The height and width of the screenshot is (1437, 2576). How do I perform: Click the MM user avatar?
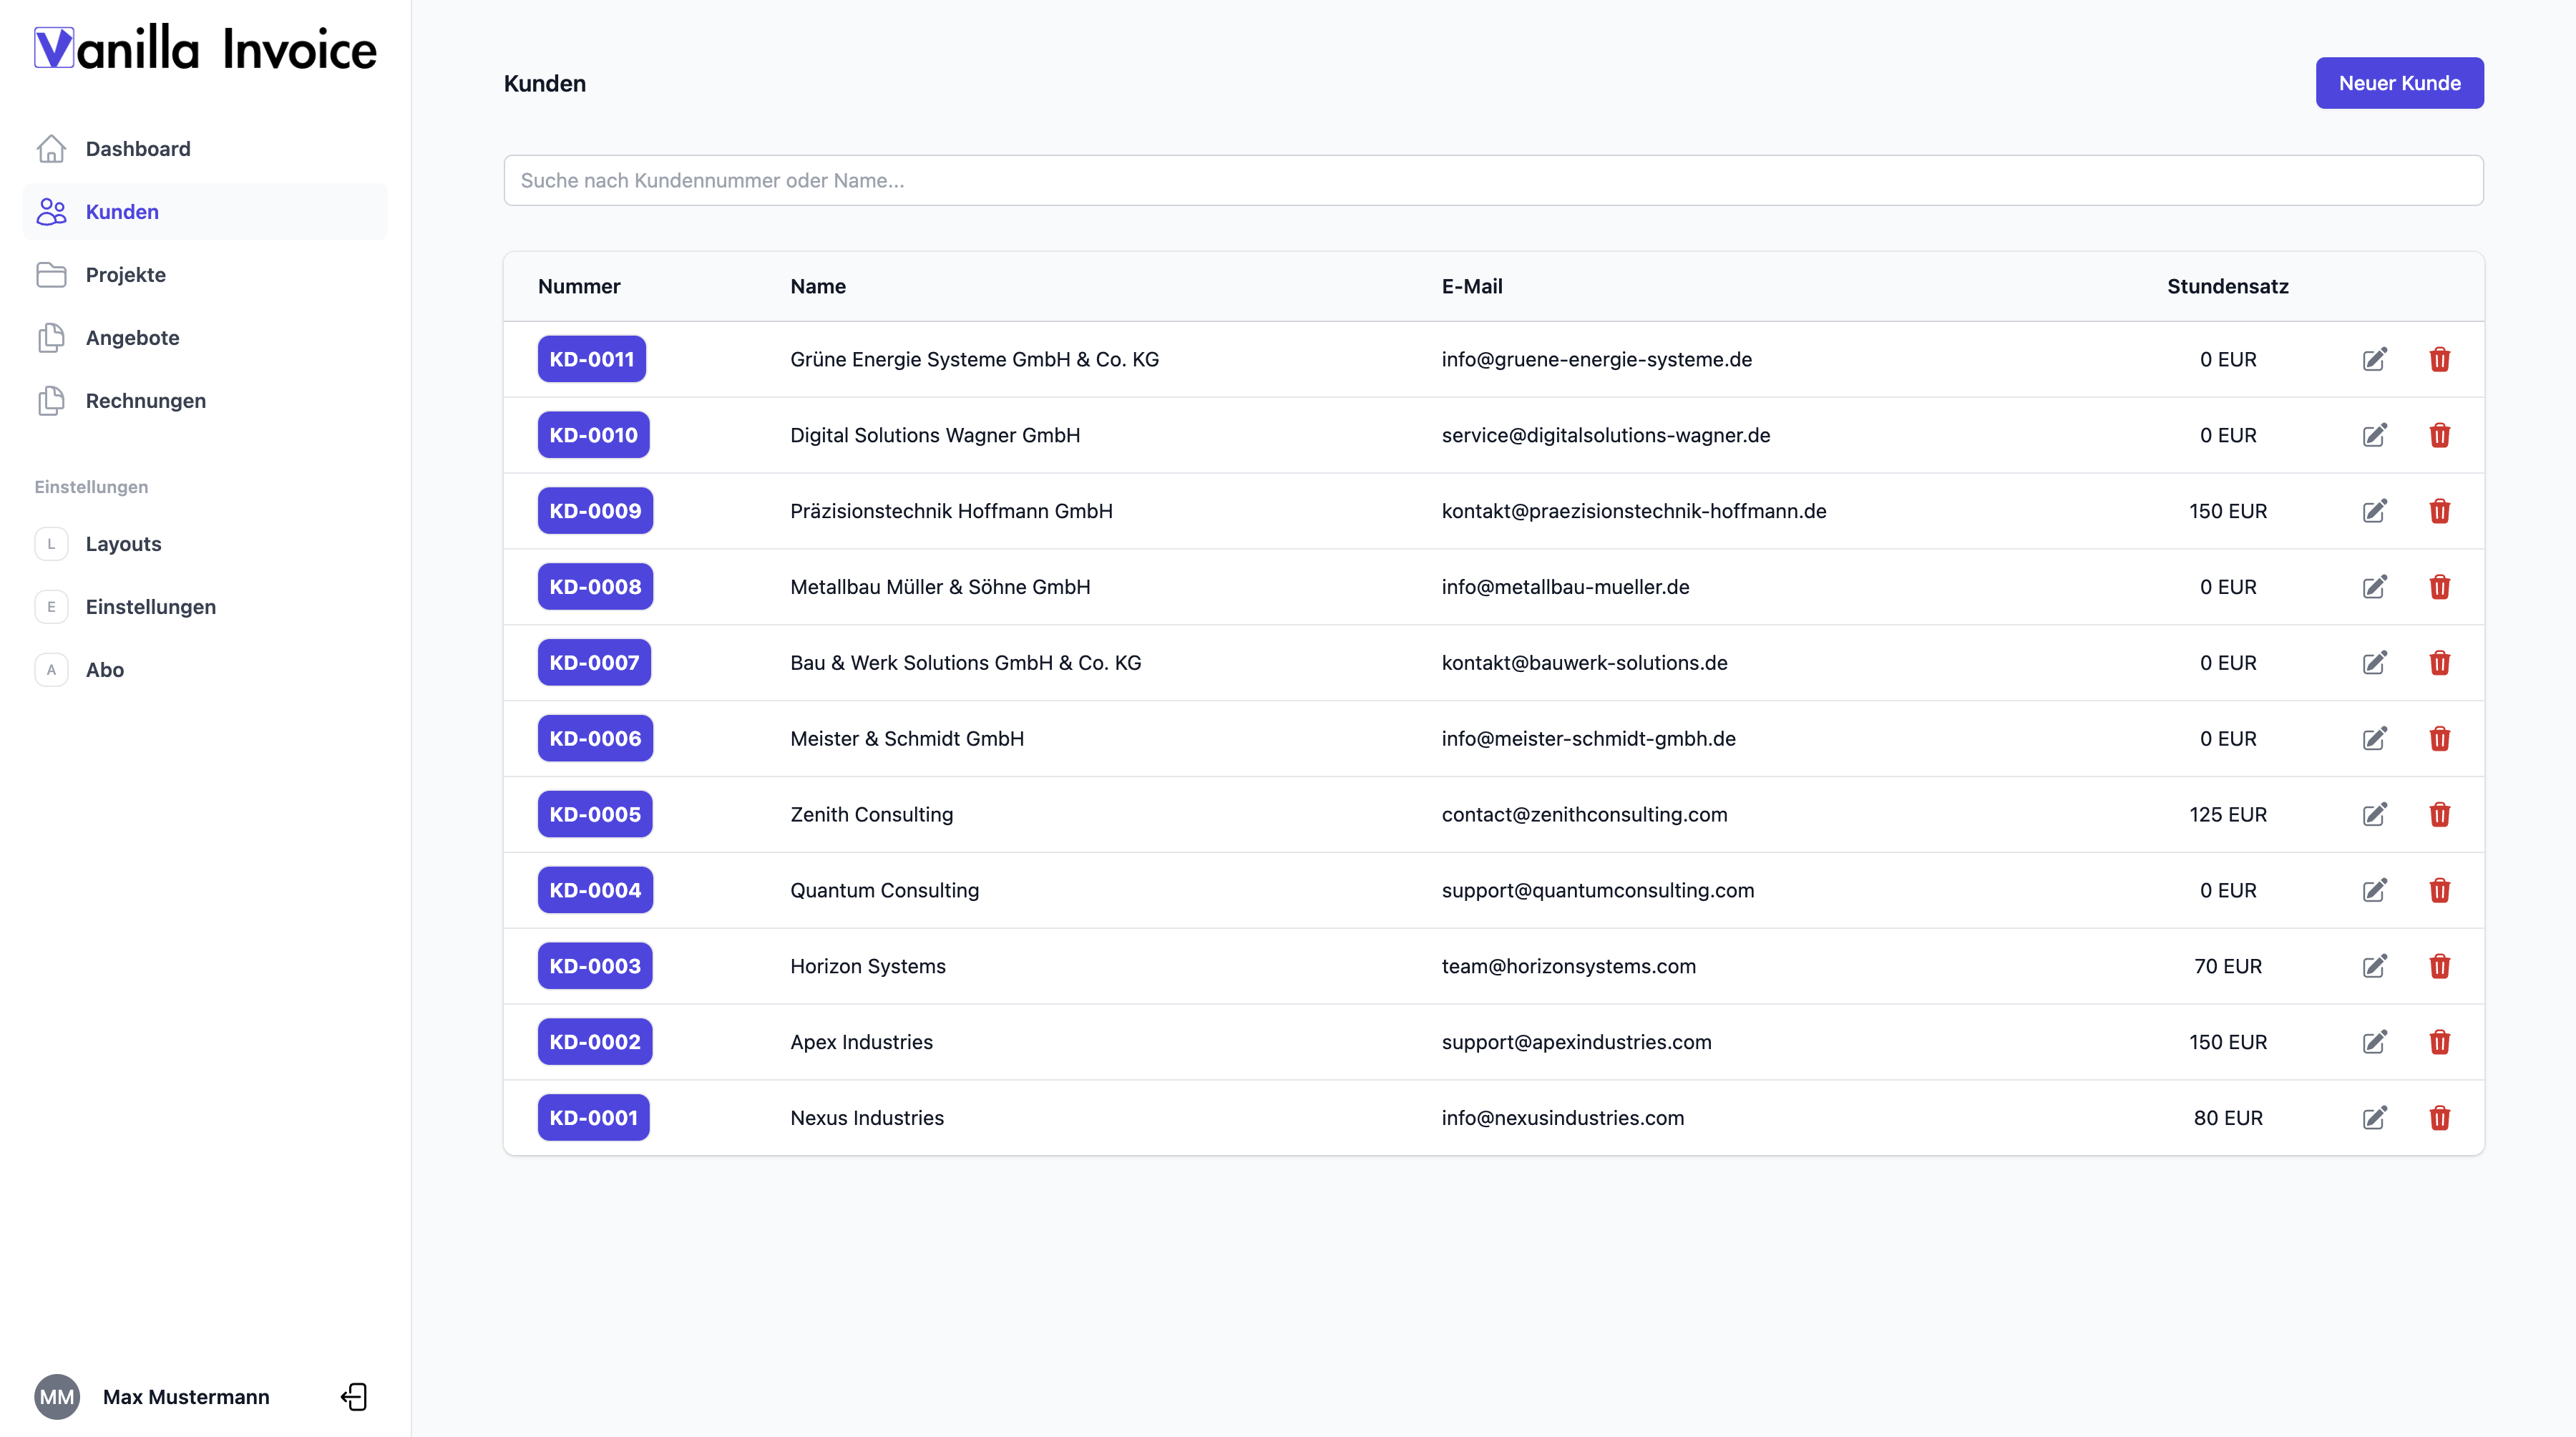point(57,1396)
